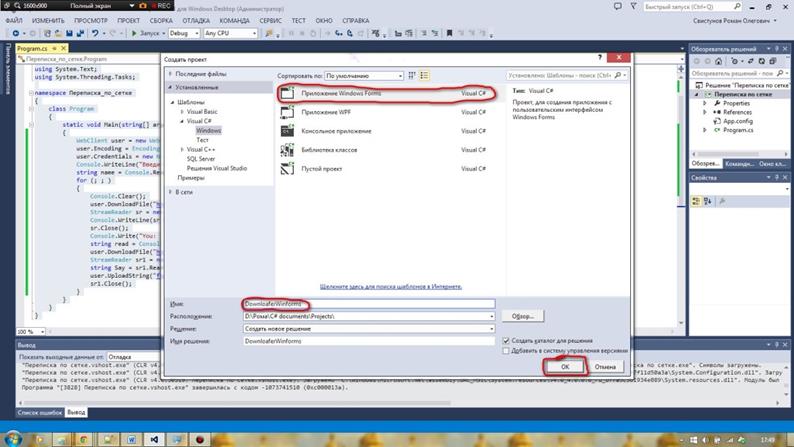794x447 pixels.
Task: Click the bookmark toolbar icon
Action: pos(449,33)
